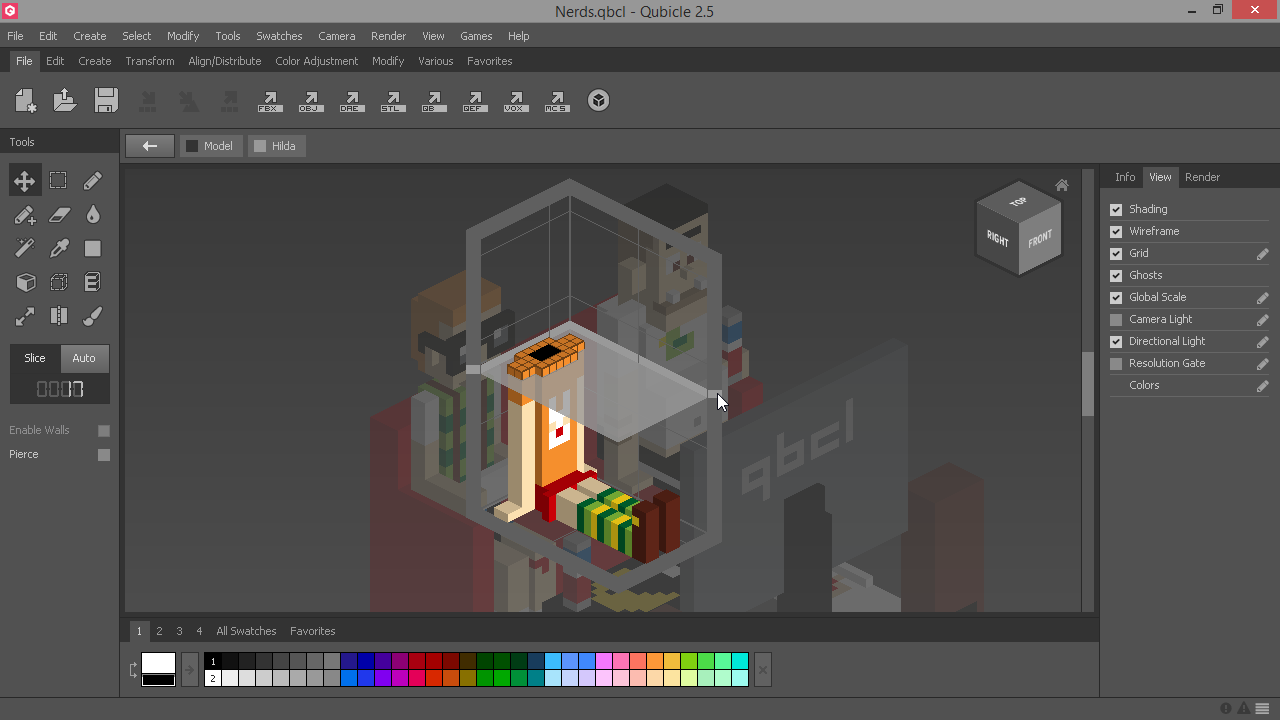Select the Eraser tool
The image size is (1280, 720).
pos(59,215)
